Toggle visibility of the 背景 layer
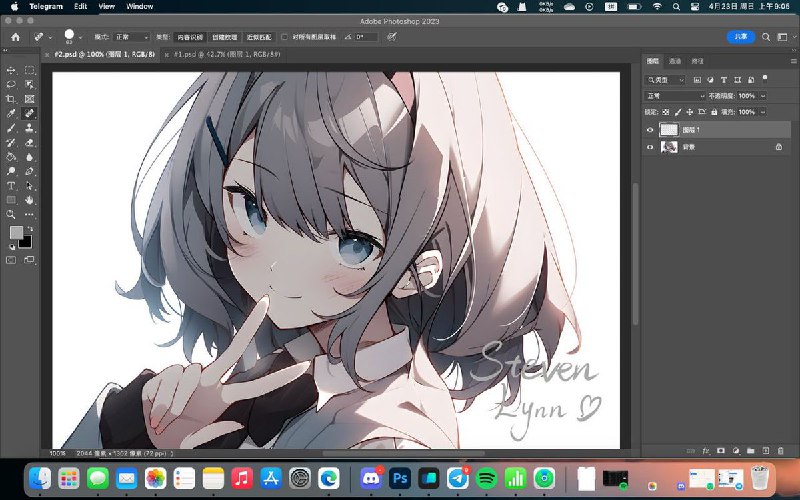Screen dimensions: 800x500 (x=650, y=147)
